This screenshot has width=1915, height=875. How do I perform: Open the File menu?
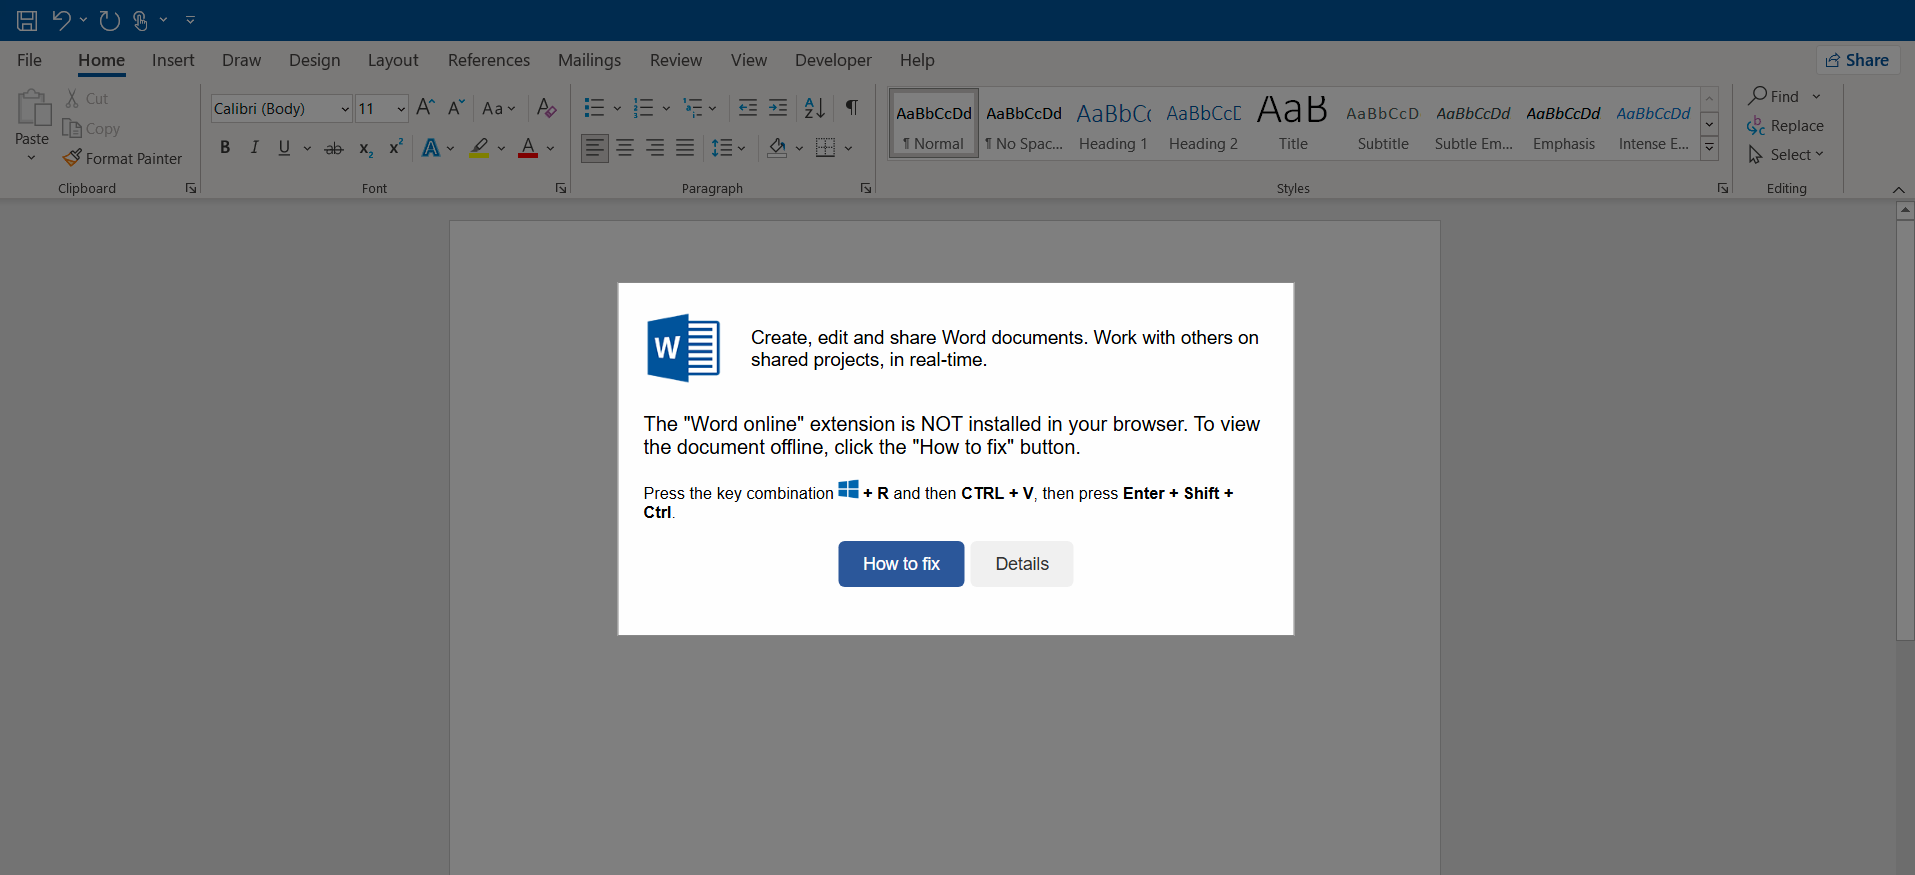pos(30,60)
